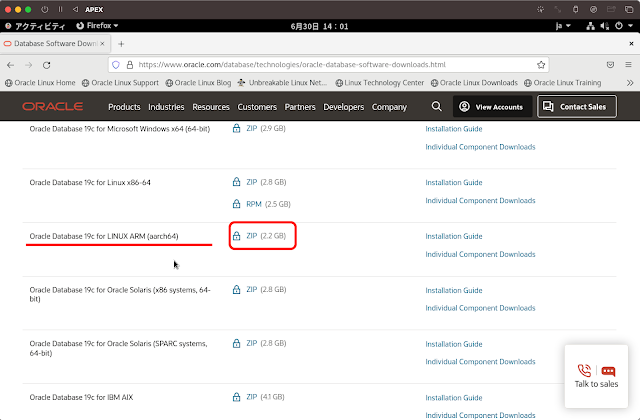Open the Oracle site search icon
The width and height of the screenshot is (640, 420).
pyautogui.click(x=436, y=107)
